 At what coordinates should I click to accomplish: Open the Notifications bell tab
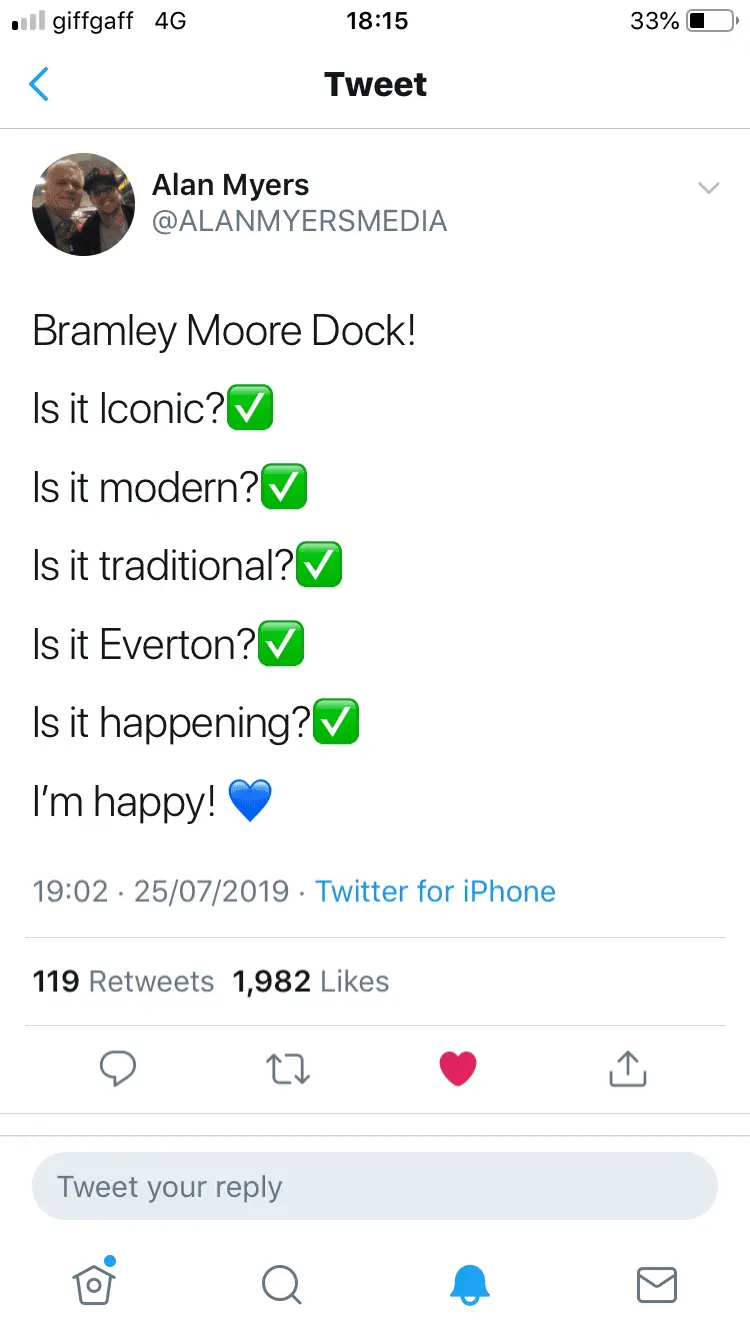pos(468,1284)
